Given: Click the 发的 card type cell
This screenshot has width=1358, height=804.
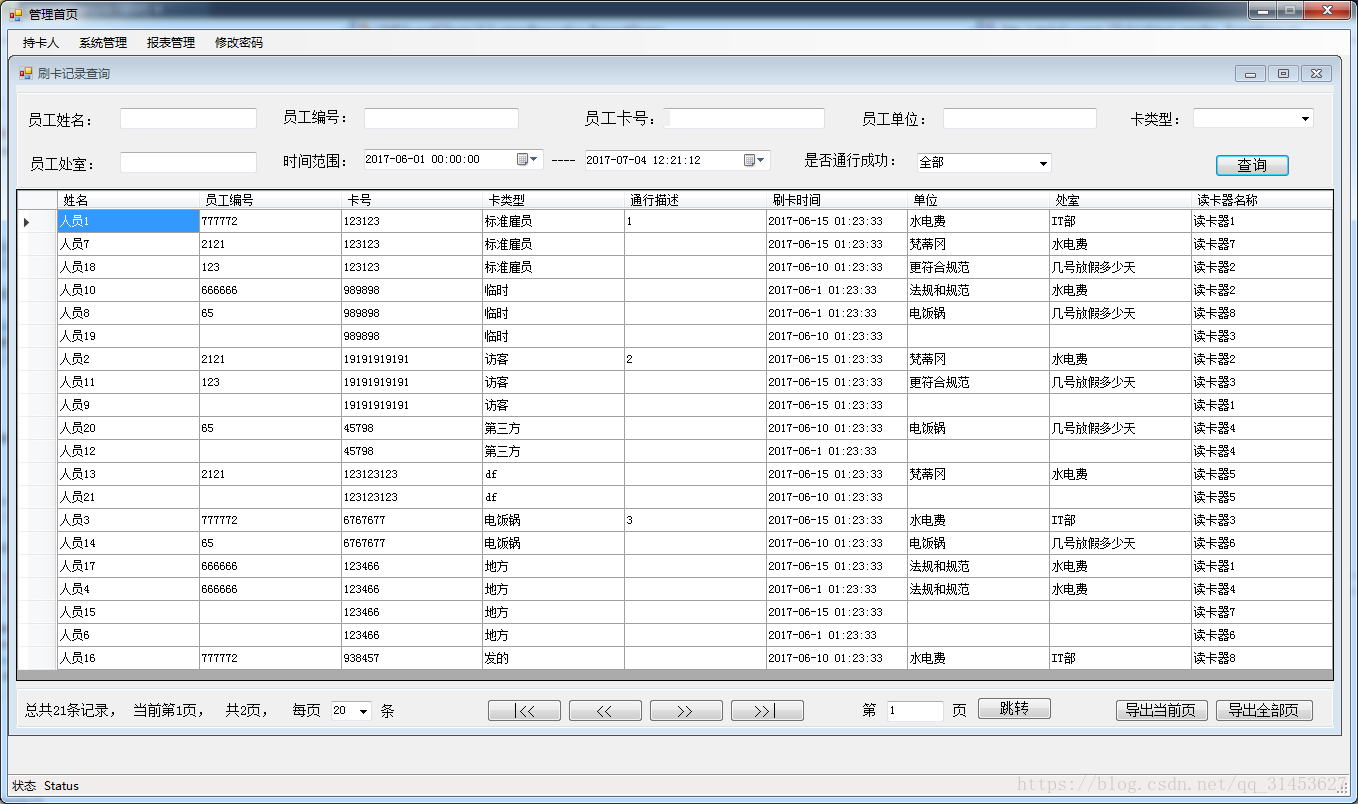Looking at the screenshot, I should click(554, 658).
